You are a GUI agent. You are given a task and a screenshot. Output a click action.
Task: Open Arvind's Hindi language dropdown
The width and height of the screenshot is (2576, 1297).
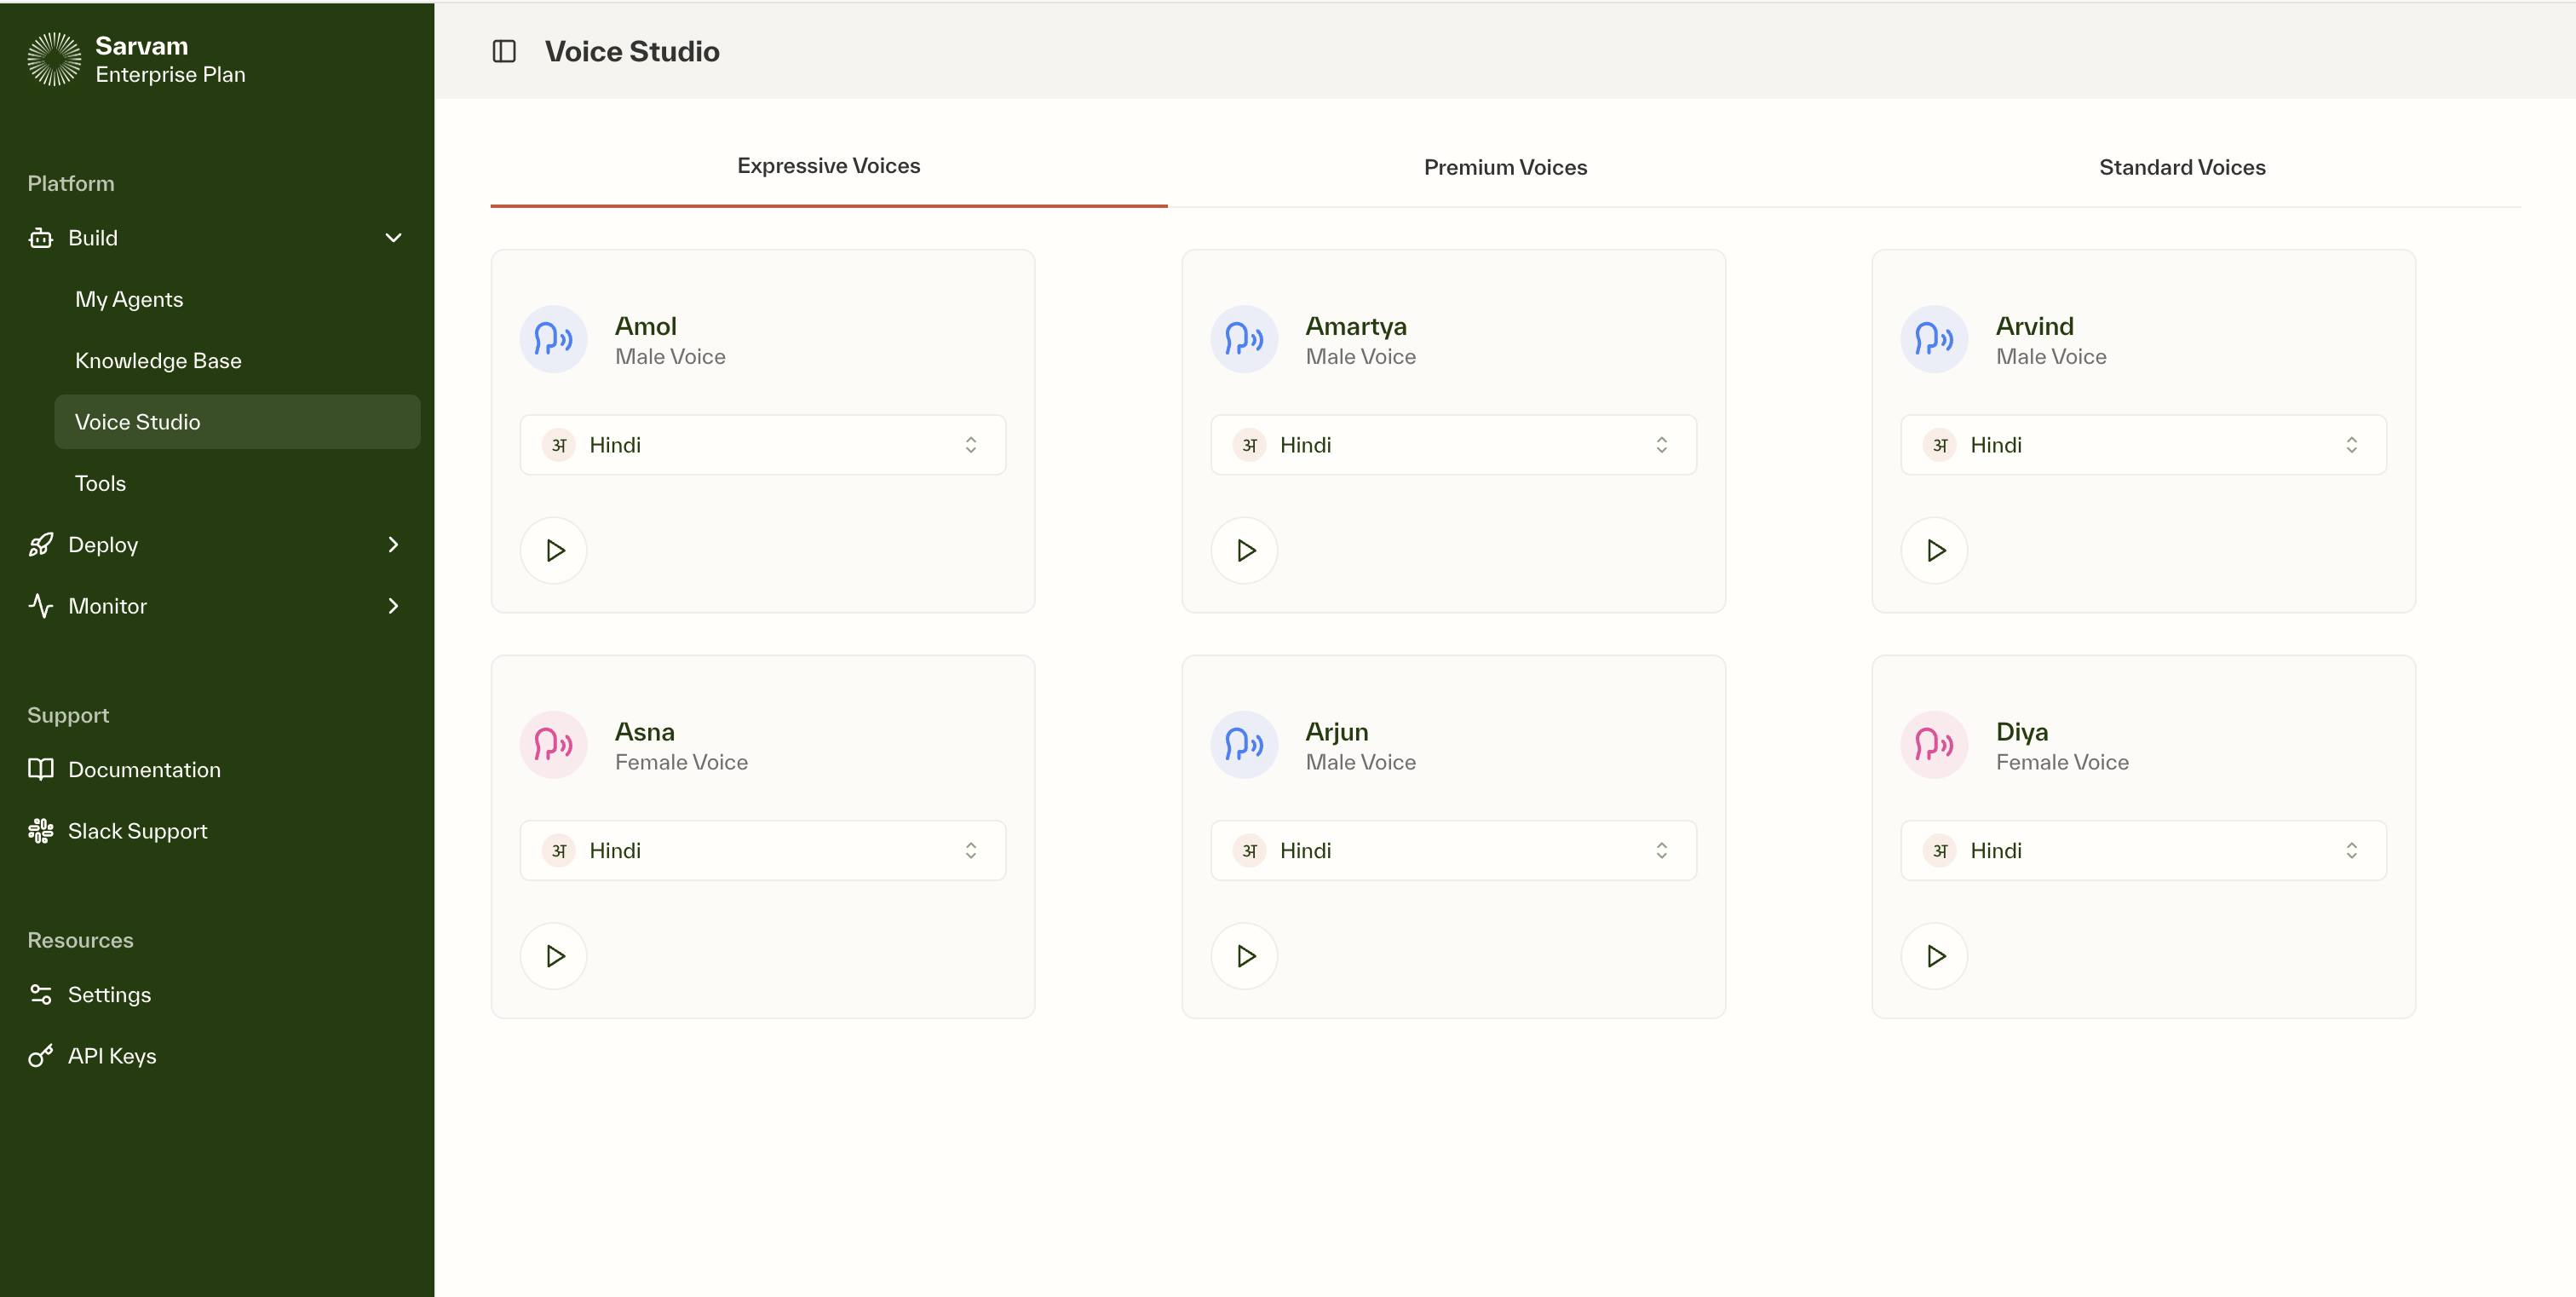point(2143,445)
